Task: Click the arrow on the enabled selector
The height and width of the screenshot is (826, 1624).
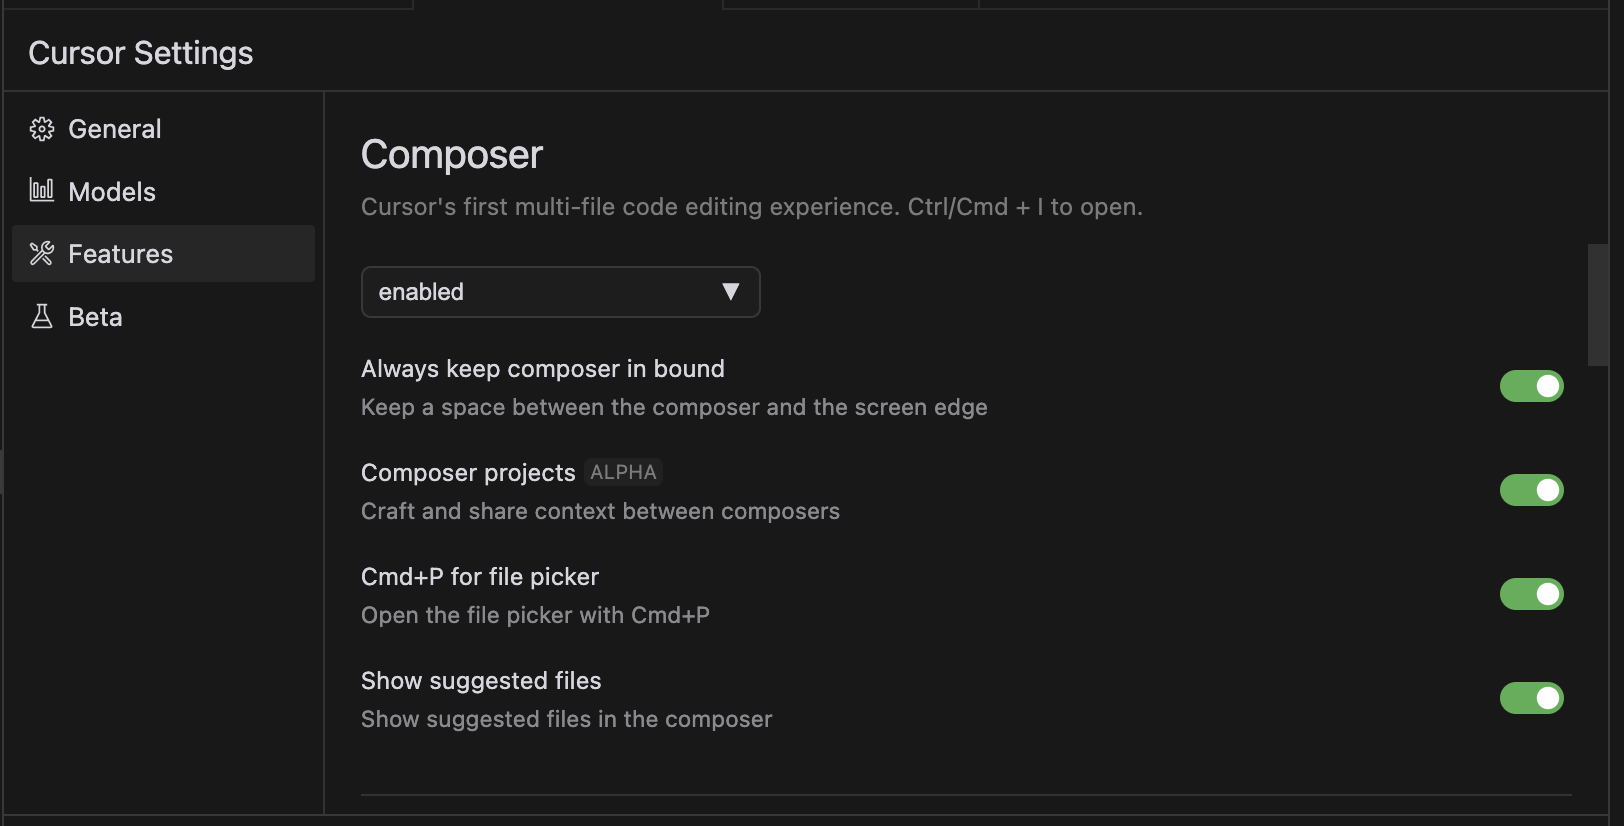Action: tap(730, 292)
